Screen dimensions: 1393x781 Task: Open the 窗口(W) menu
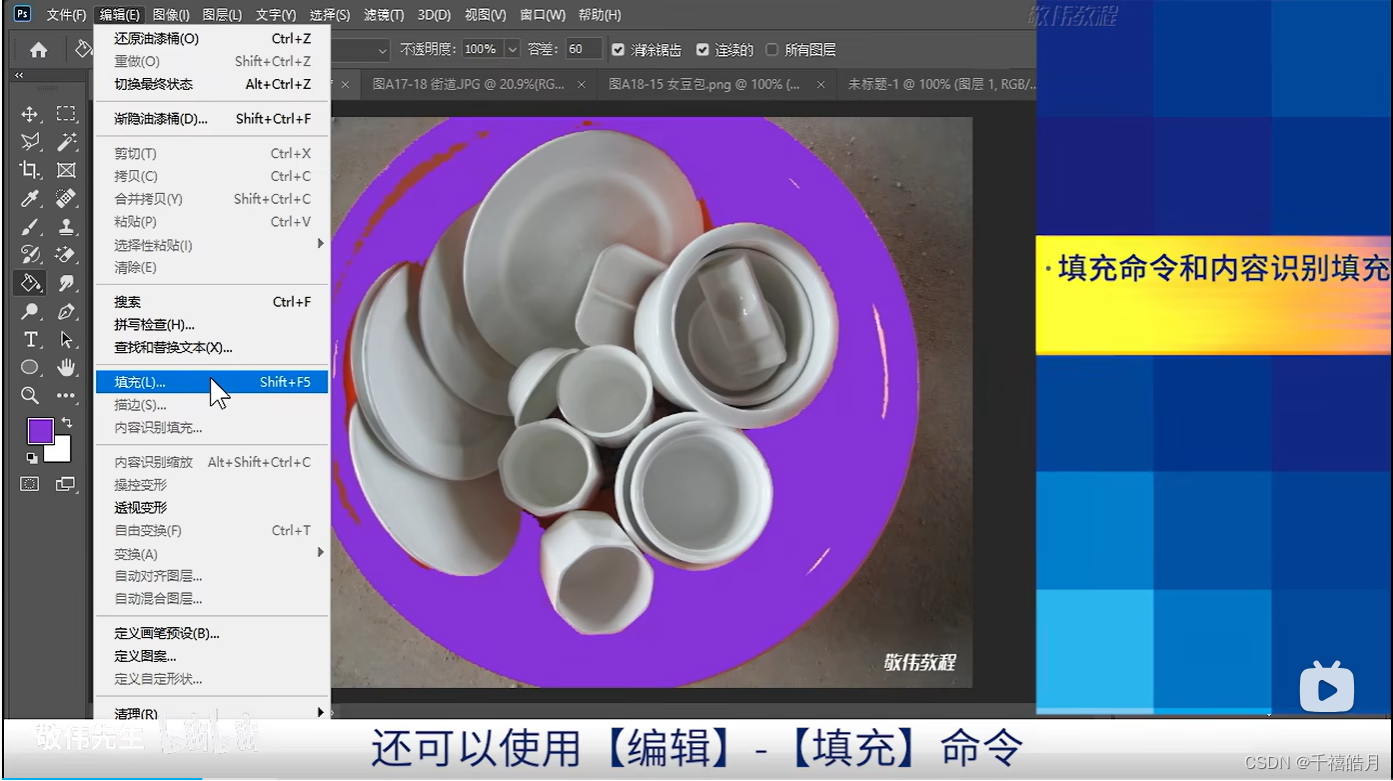[542, 15]
